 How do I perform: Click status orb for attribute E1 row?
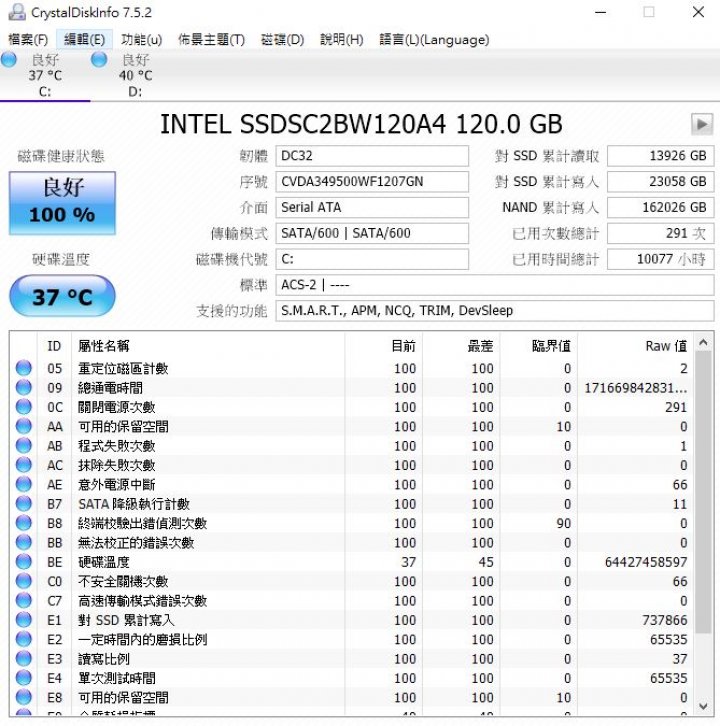[23, 620]
